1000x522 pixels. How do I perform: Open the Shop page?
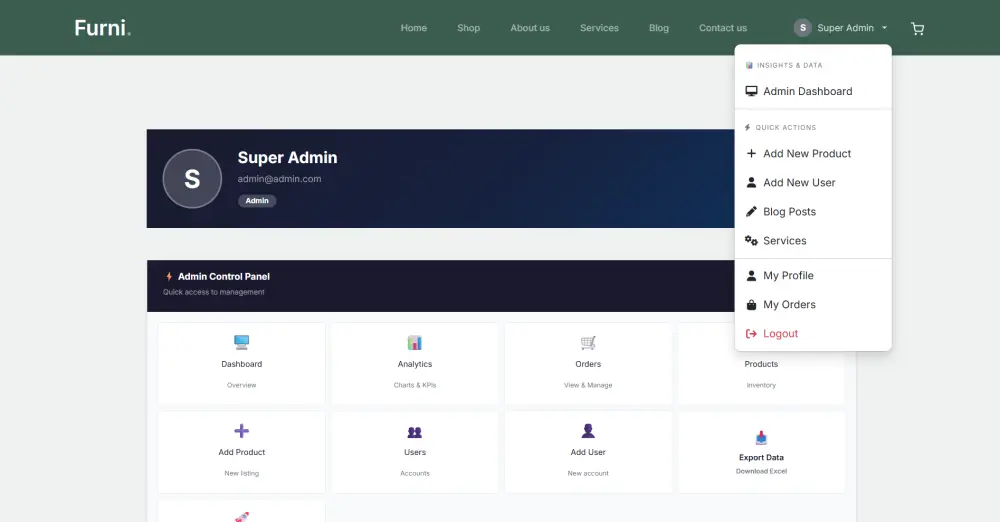pyautogui.click(x=468, y=28)
